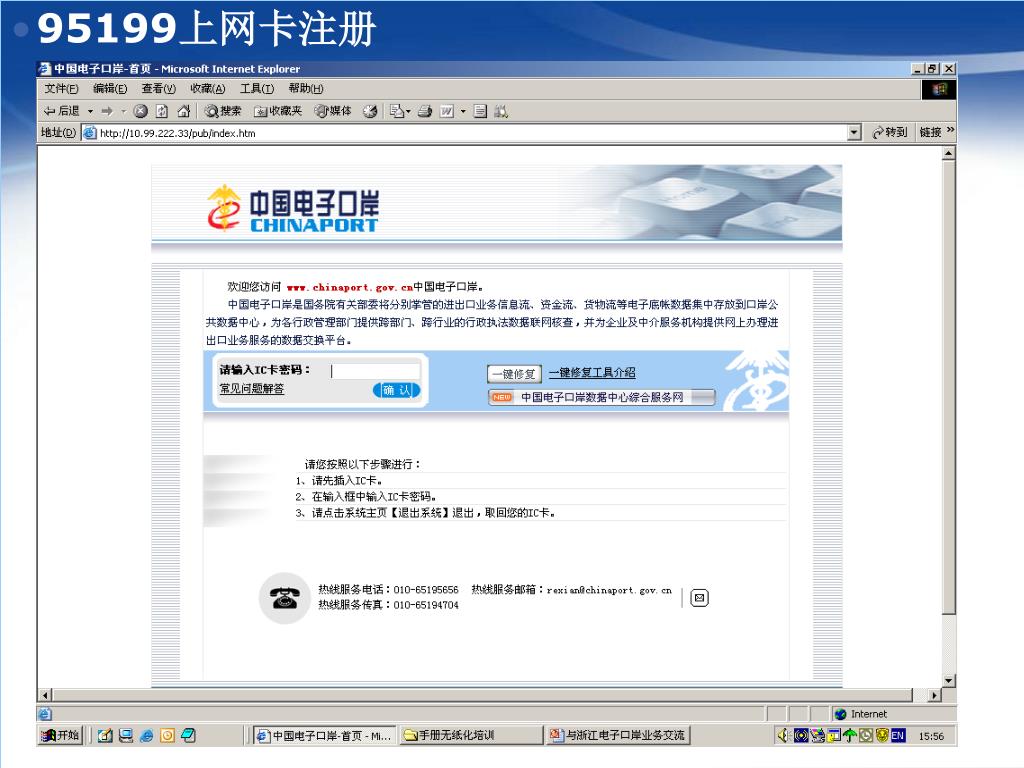
Task: Switch to 中国电子口岸-首页 taskbar window
Action: (x=325, y=736)
